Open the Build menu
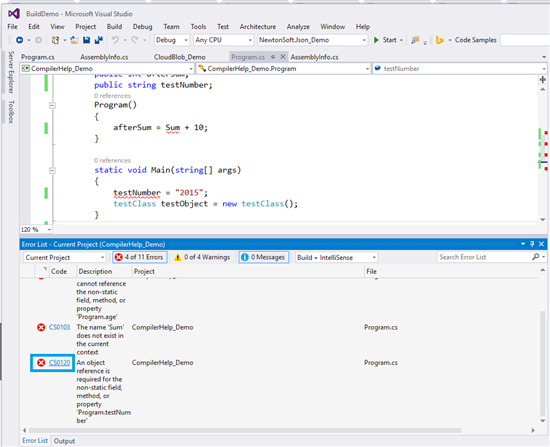The height and width of the screenshot is (447, 550). point(114,27)
